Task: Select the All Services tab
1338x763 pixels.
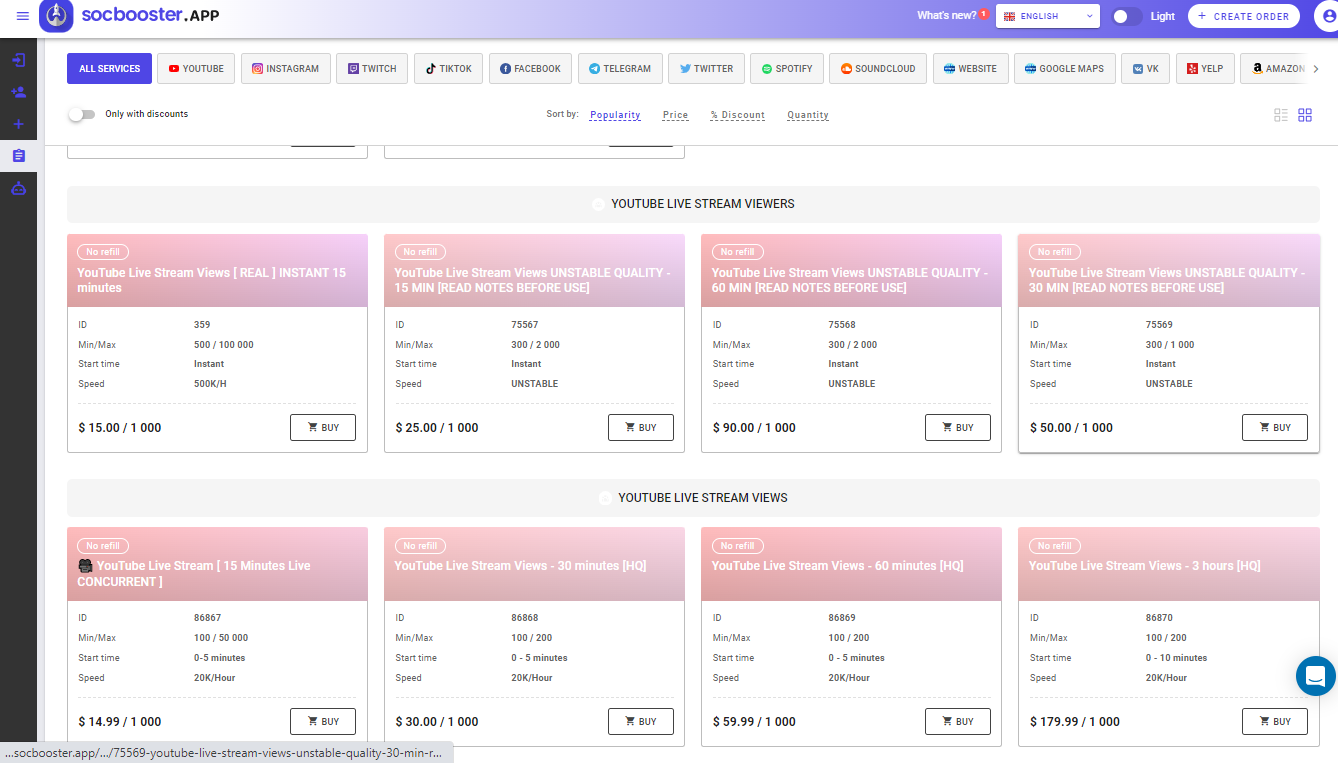Action: tap(110, 69)
